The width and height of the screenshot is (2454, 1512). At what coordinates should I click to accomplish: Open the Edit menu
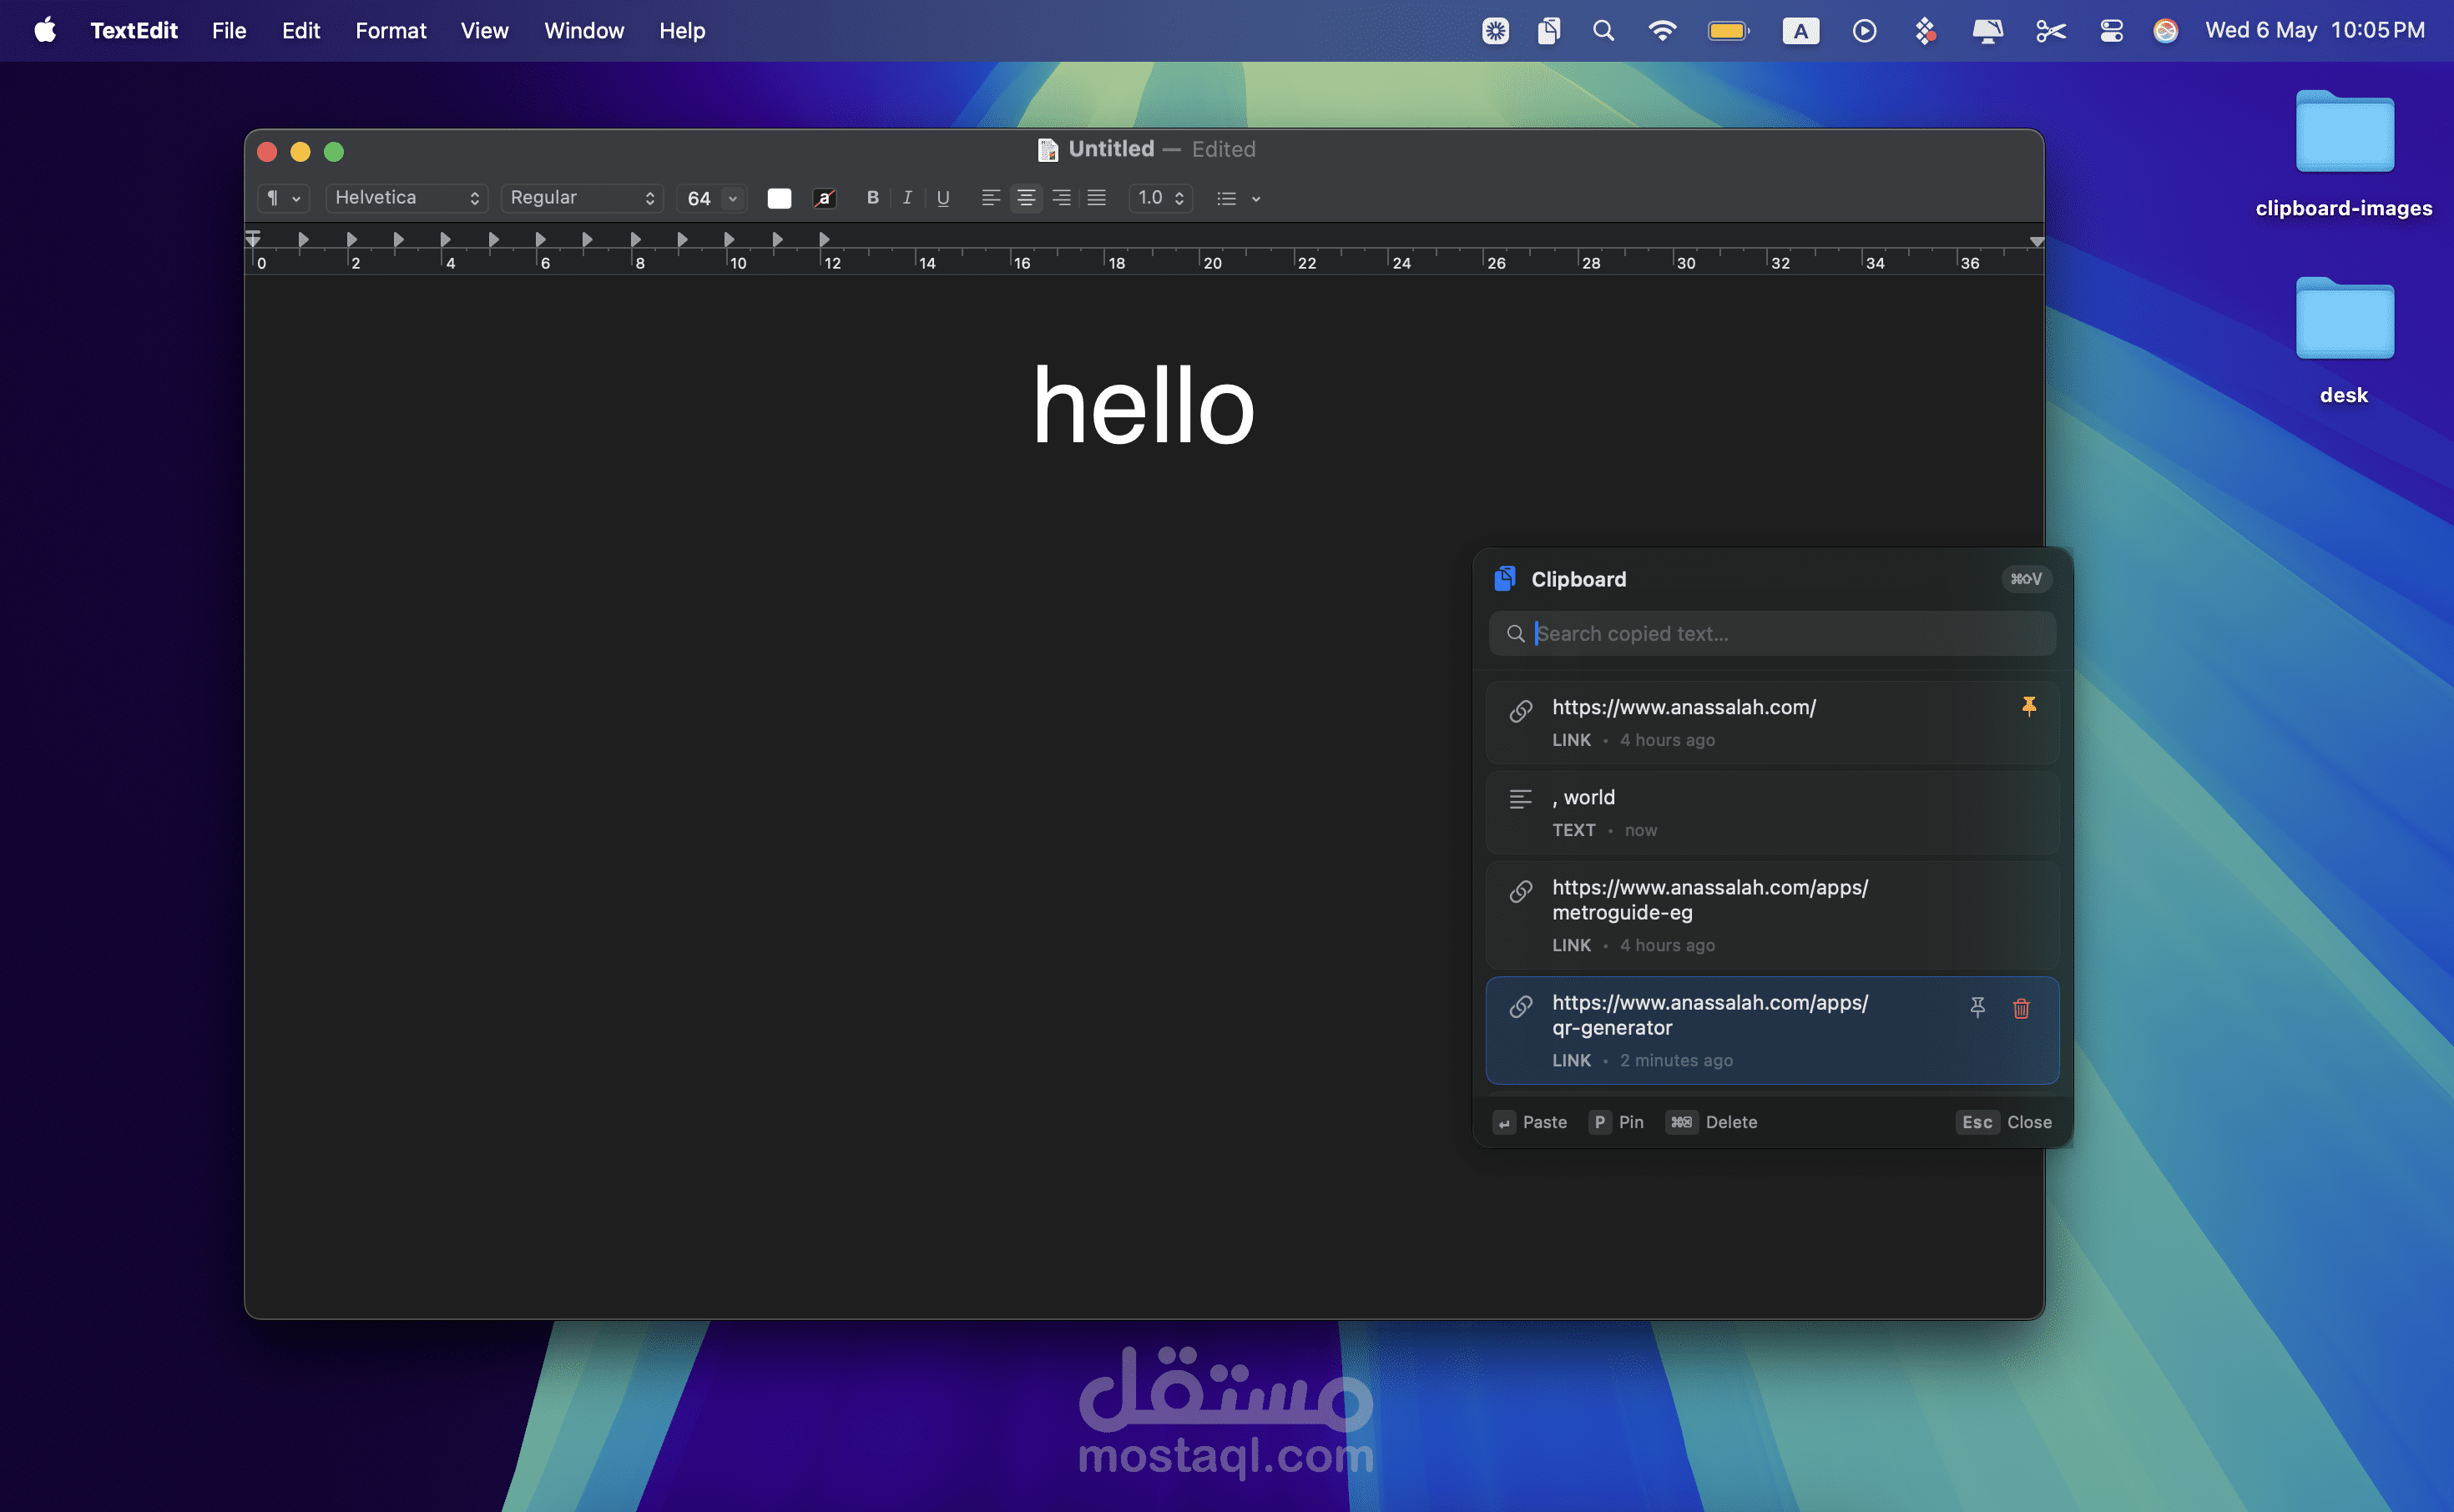tap(301, 31)
